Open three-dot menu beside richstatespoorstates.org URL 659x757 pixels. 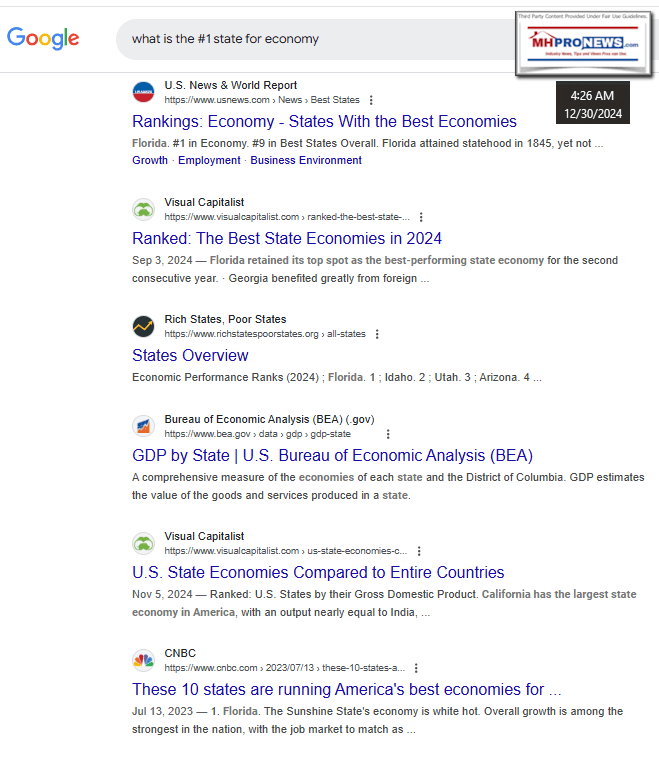point(376,335)
